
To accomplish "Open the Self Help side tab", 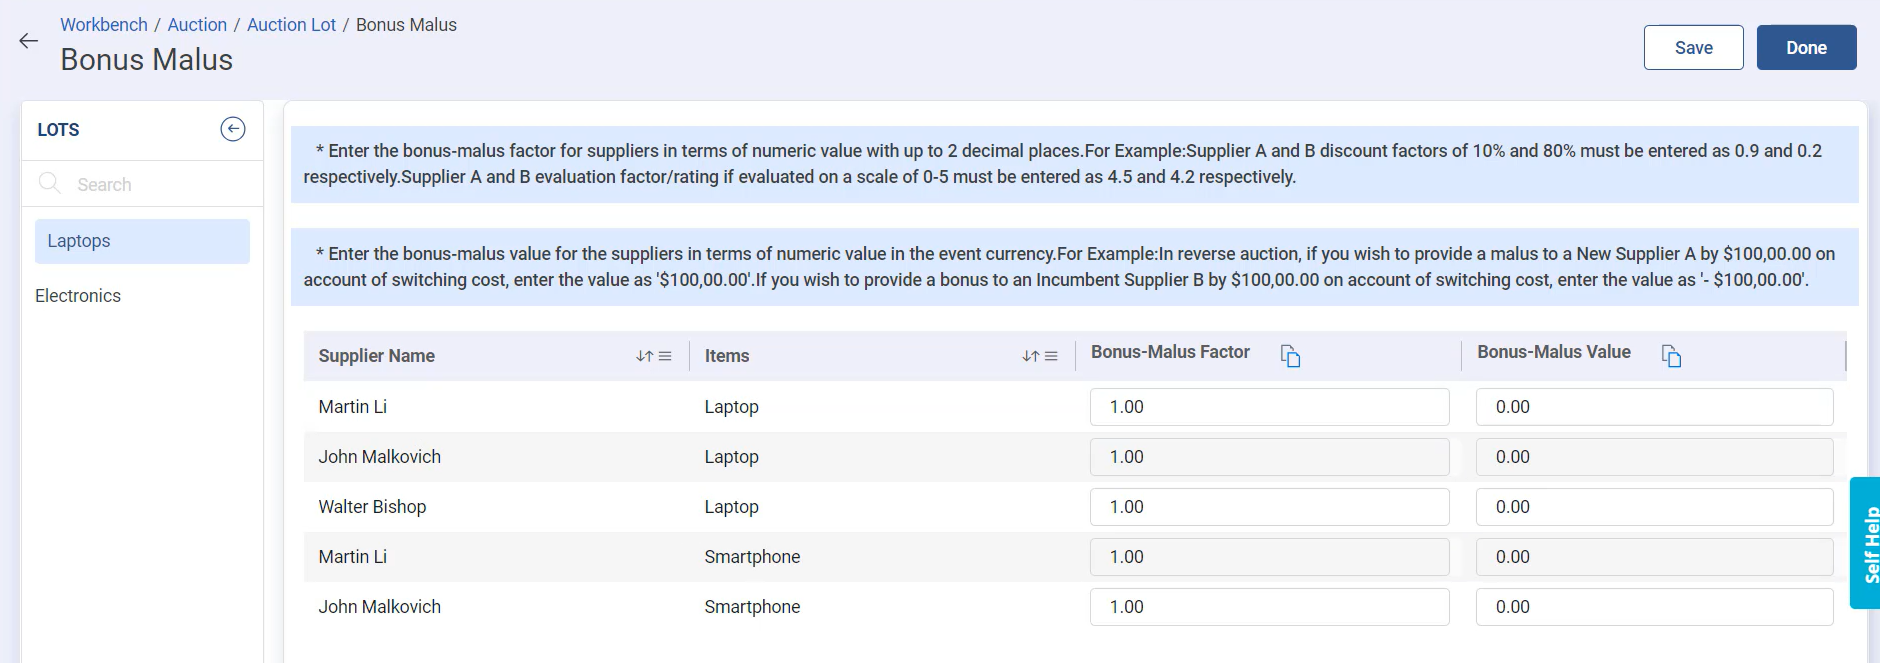I will [1866, 543].
